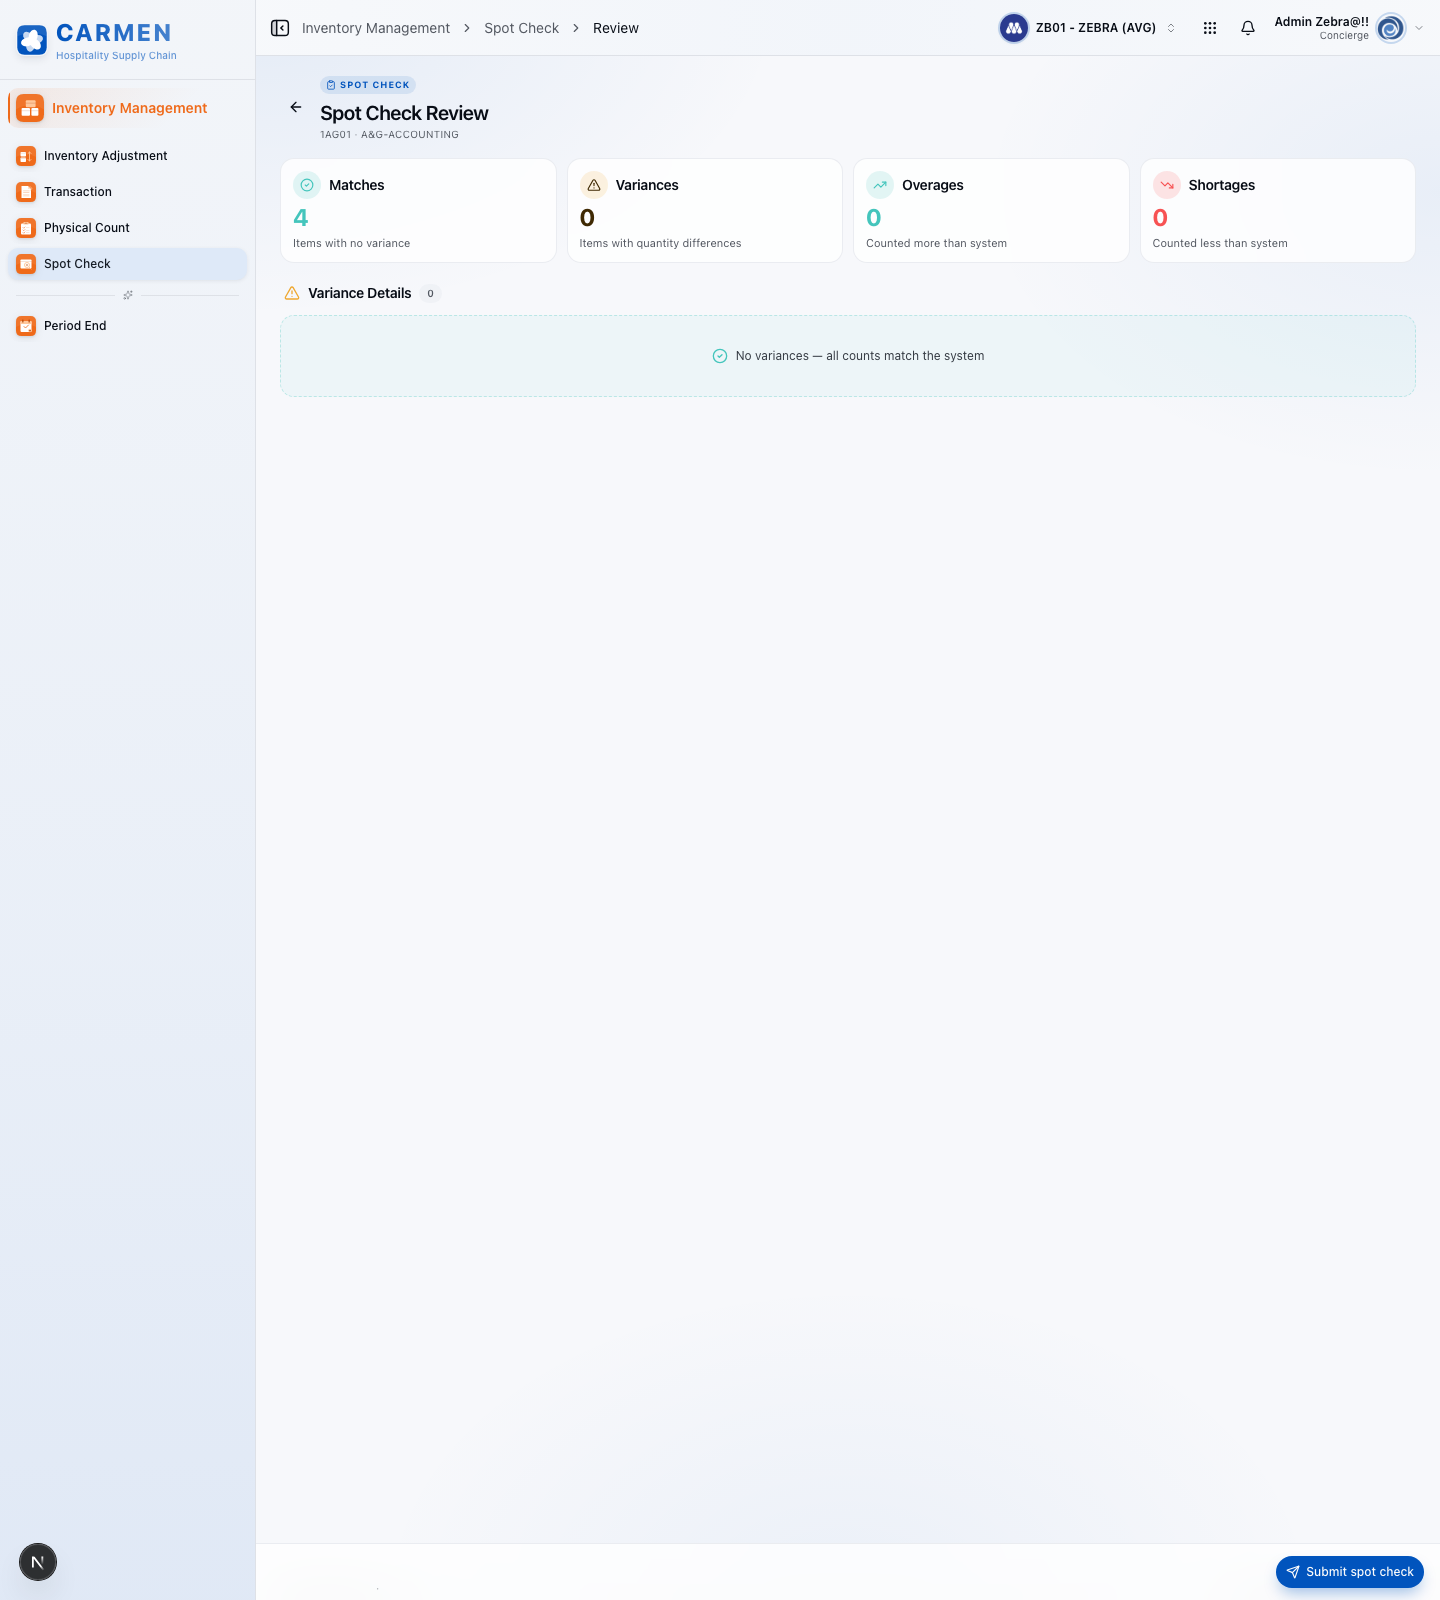The height and width of the screenshot is (1600, 1440).
Task: Click the Overages count 0
Action: pyautogui.click(x=874, y=218)
